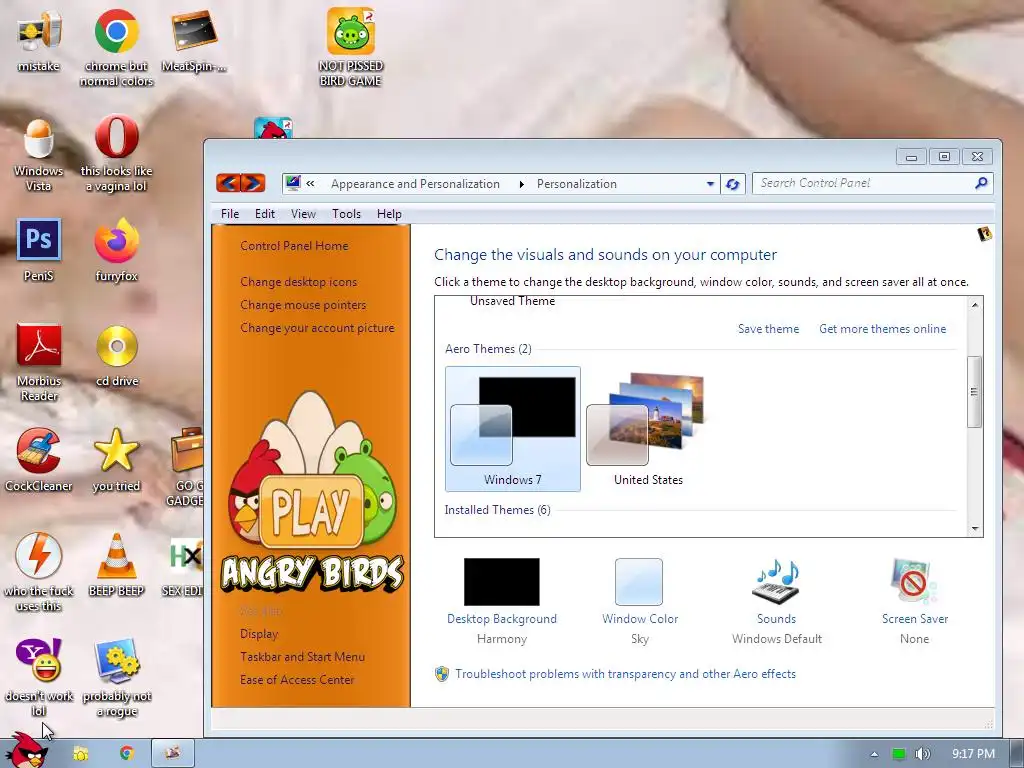Open the Sounds Windows Default settings
This screenshot has height=768, width=1024.
[x=776, y=601]
